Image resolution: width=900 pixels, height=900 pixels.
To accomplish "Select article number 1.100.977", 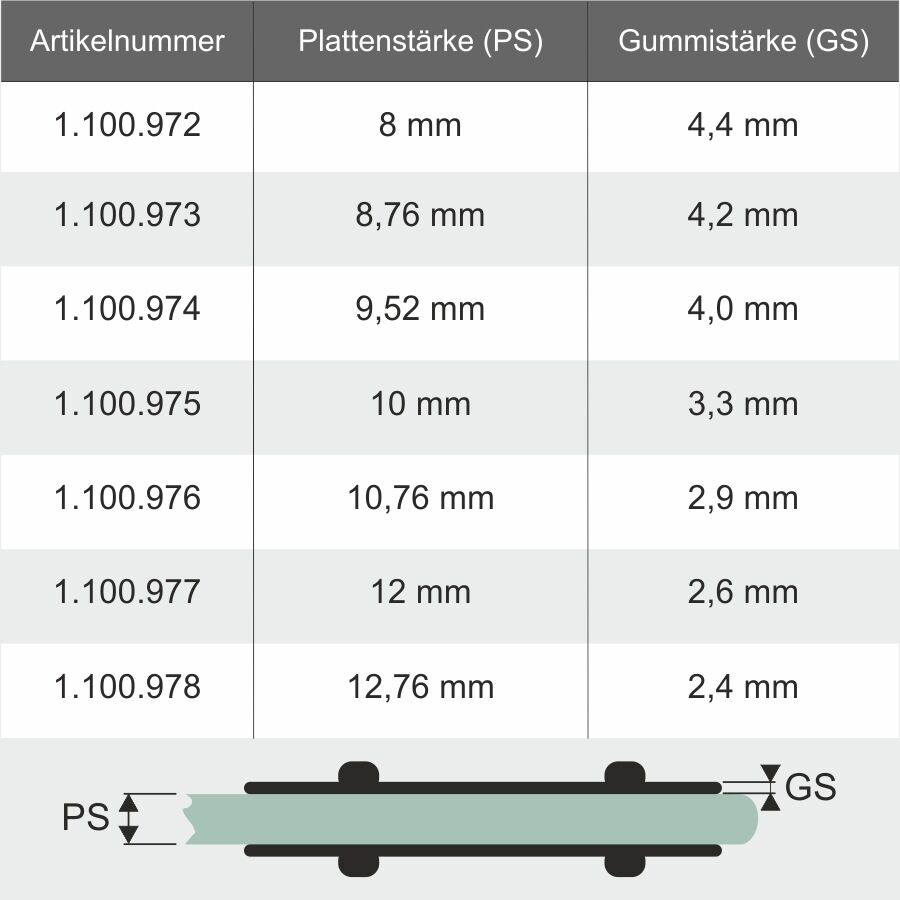I will (x=127, y=592).
